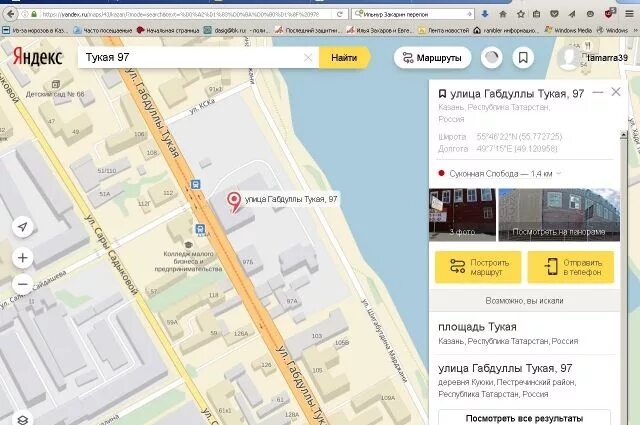
Task: Open the Windows Media bookmark
Action: [x=569, y=30]
